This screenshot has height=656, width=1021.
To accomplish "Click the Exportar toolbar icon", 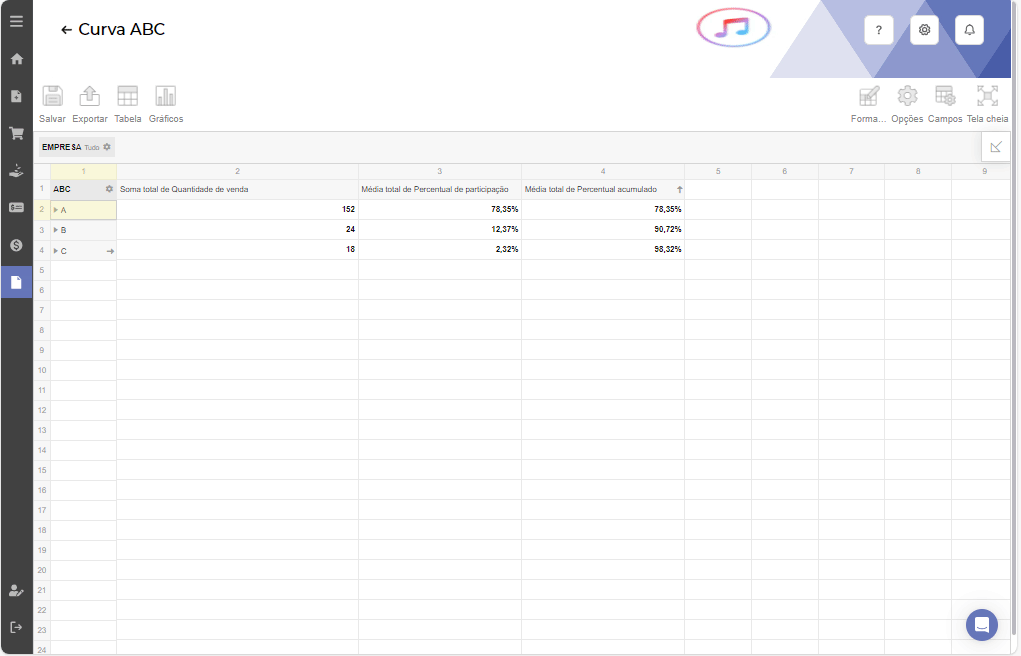I will (90, 97).
